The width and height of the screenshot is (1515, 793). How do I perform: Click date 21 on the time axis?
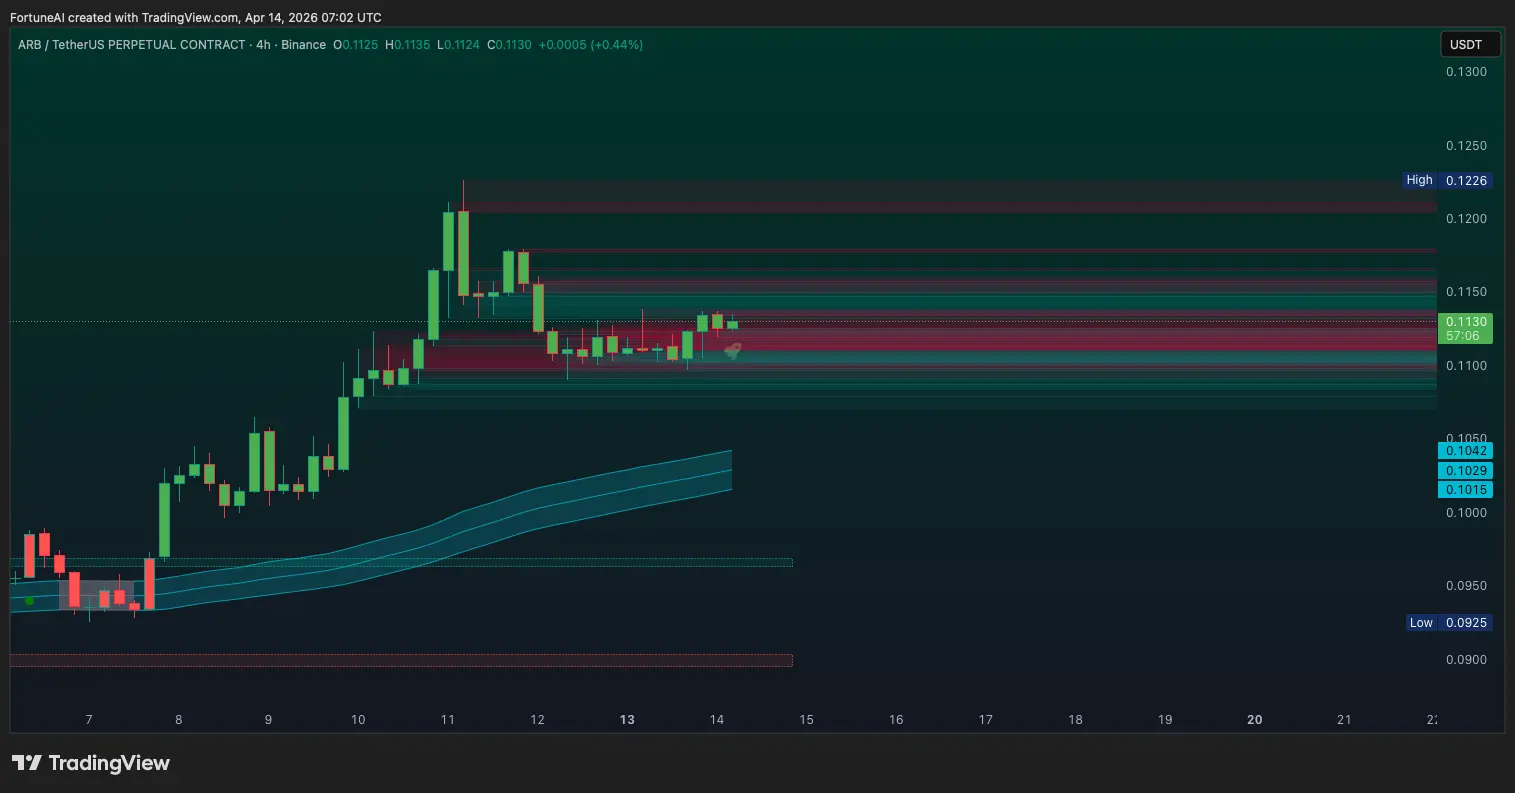click(x=1344, y=720)
